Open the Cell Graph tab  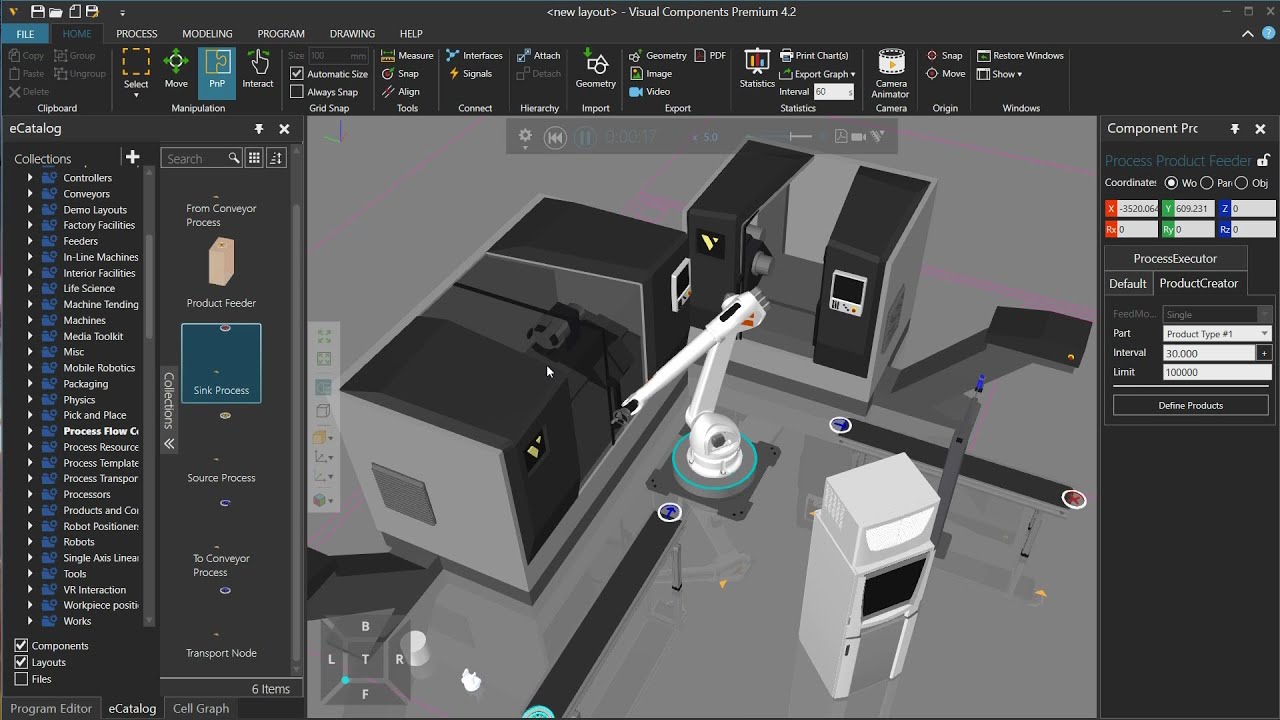(201, 708)
